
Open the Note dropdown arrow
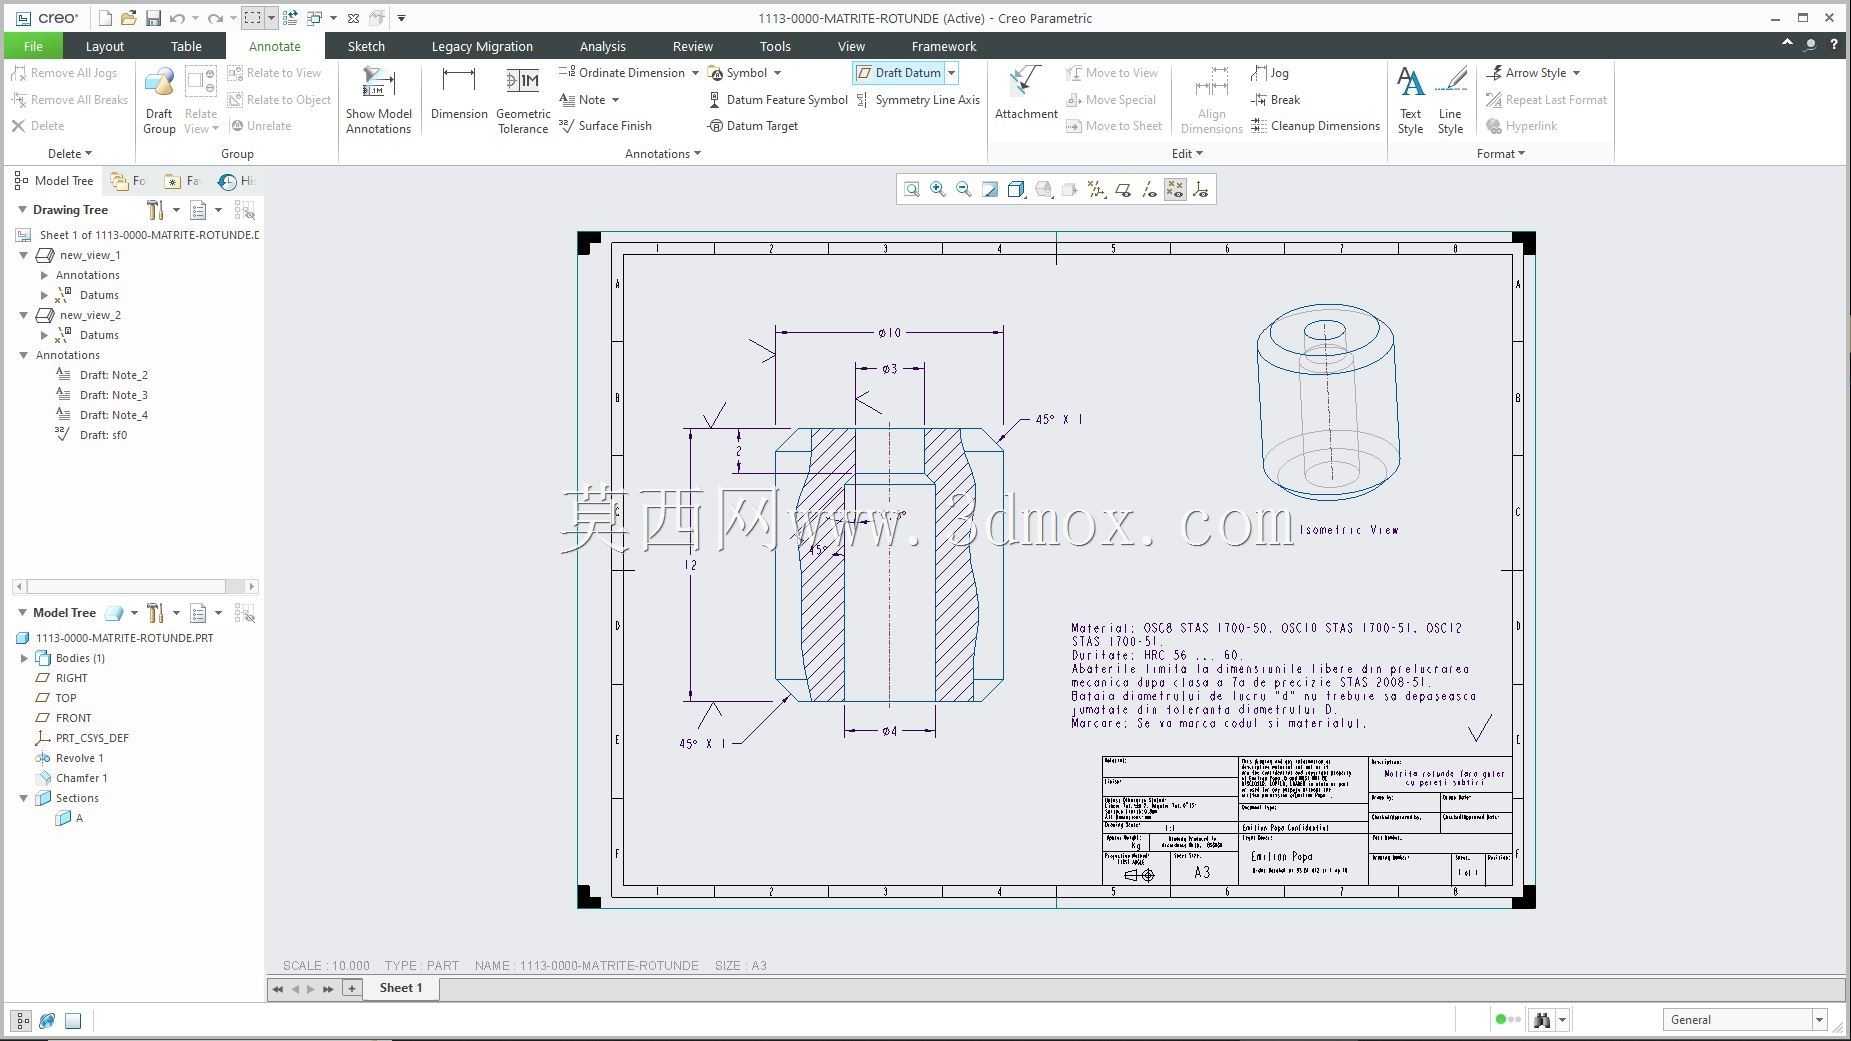(x=615, y=100)
